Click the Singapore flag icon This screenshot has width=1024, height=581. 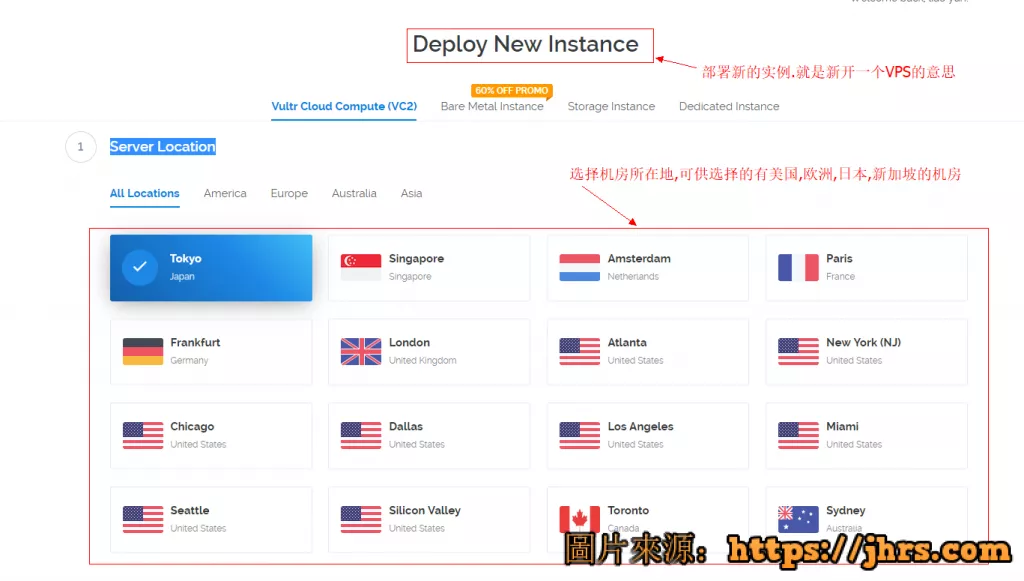click(x=360, y=267)
